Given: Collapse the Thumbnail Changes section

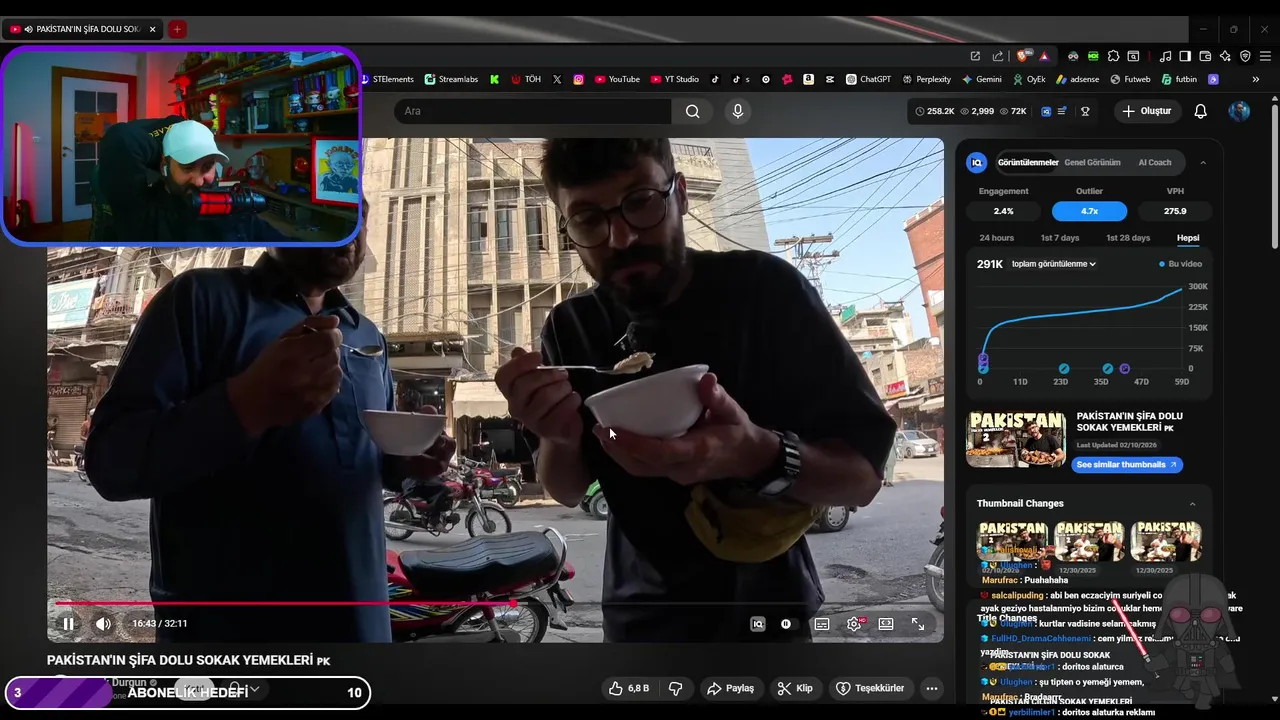Looking at the screenshot, I should pos(1193,504).
